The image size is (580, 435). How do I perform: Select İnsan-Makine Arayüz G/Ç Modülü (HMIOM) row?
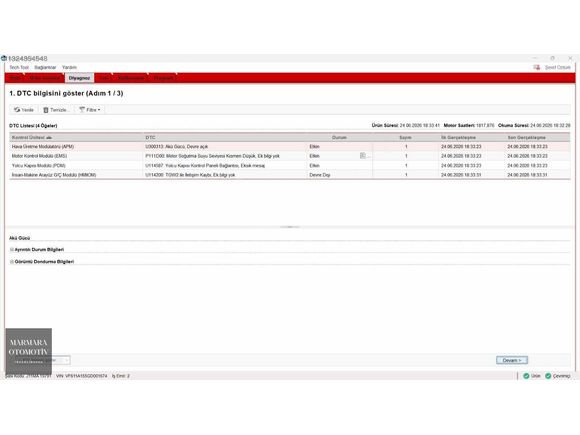pyautogui.click(x=290, y=175)
